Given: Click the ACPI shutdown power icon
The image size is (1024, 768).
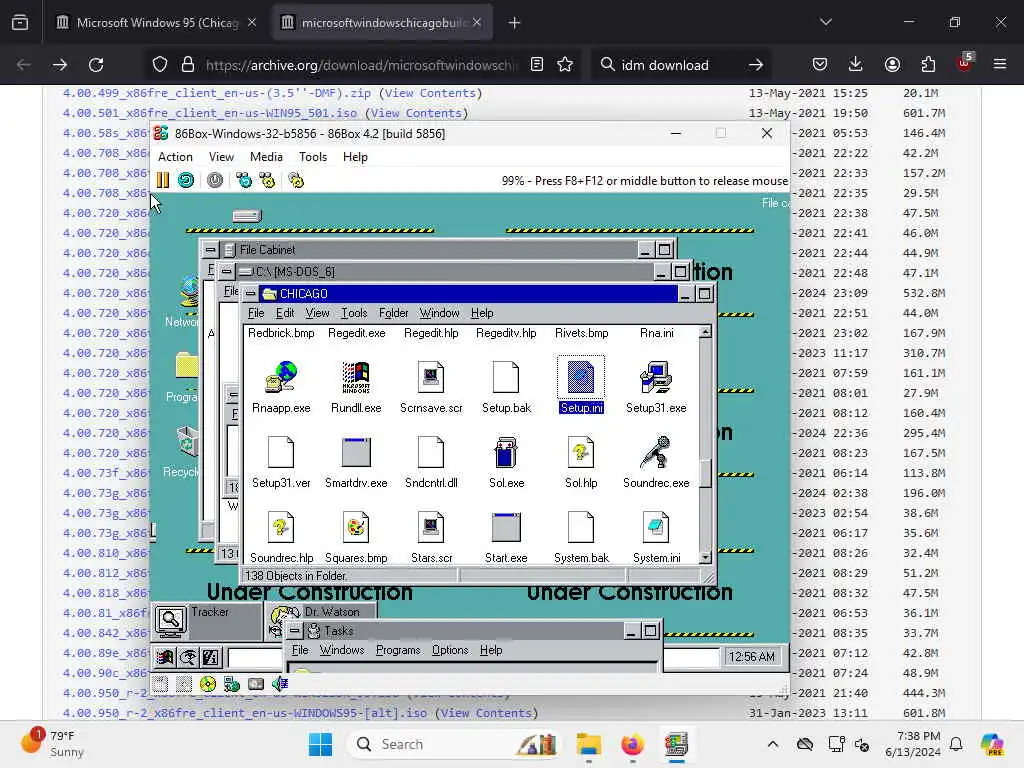Looking at the screenshot, I should coord(215,180).
